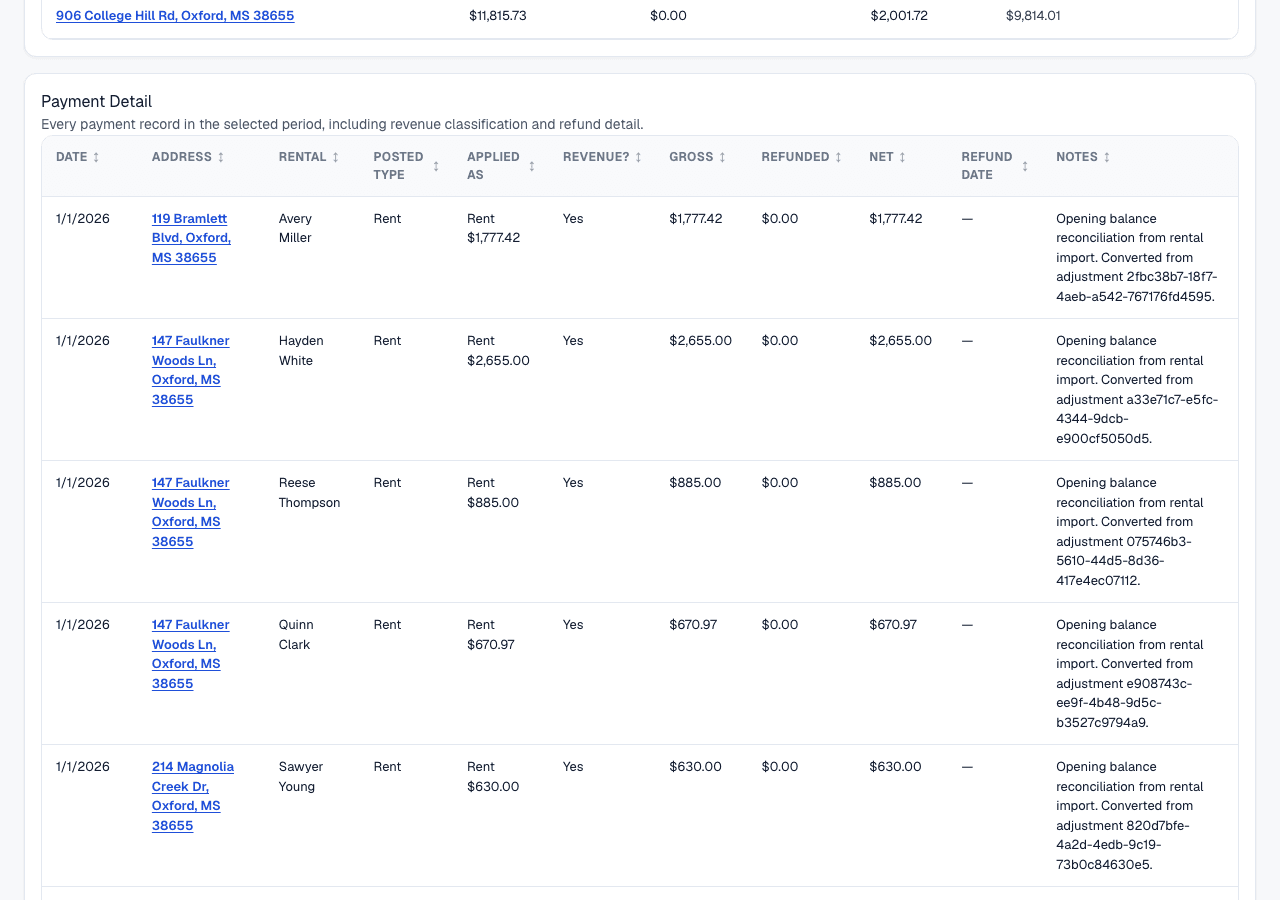Click the NOTES column header label
The width and height of the screenshot is (1280, 900).
click(1077, 157)
